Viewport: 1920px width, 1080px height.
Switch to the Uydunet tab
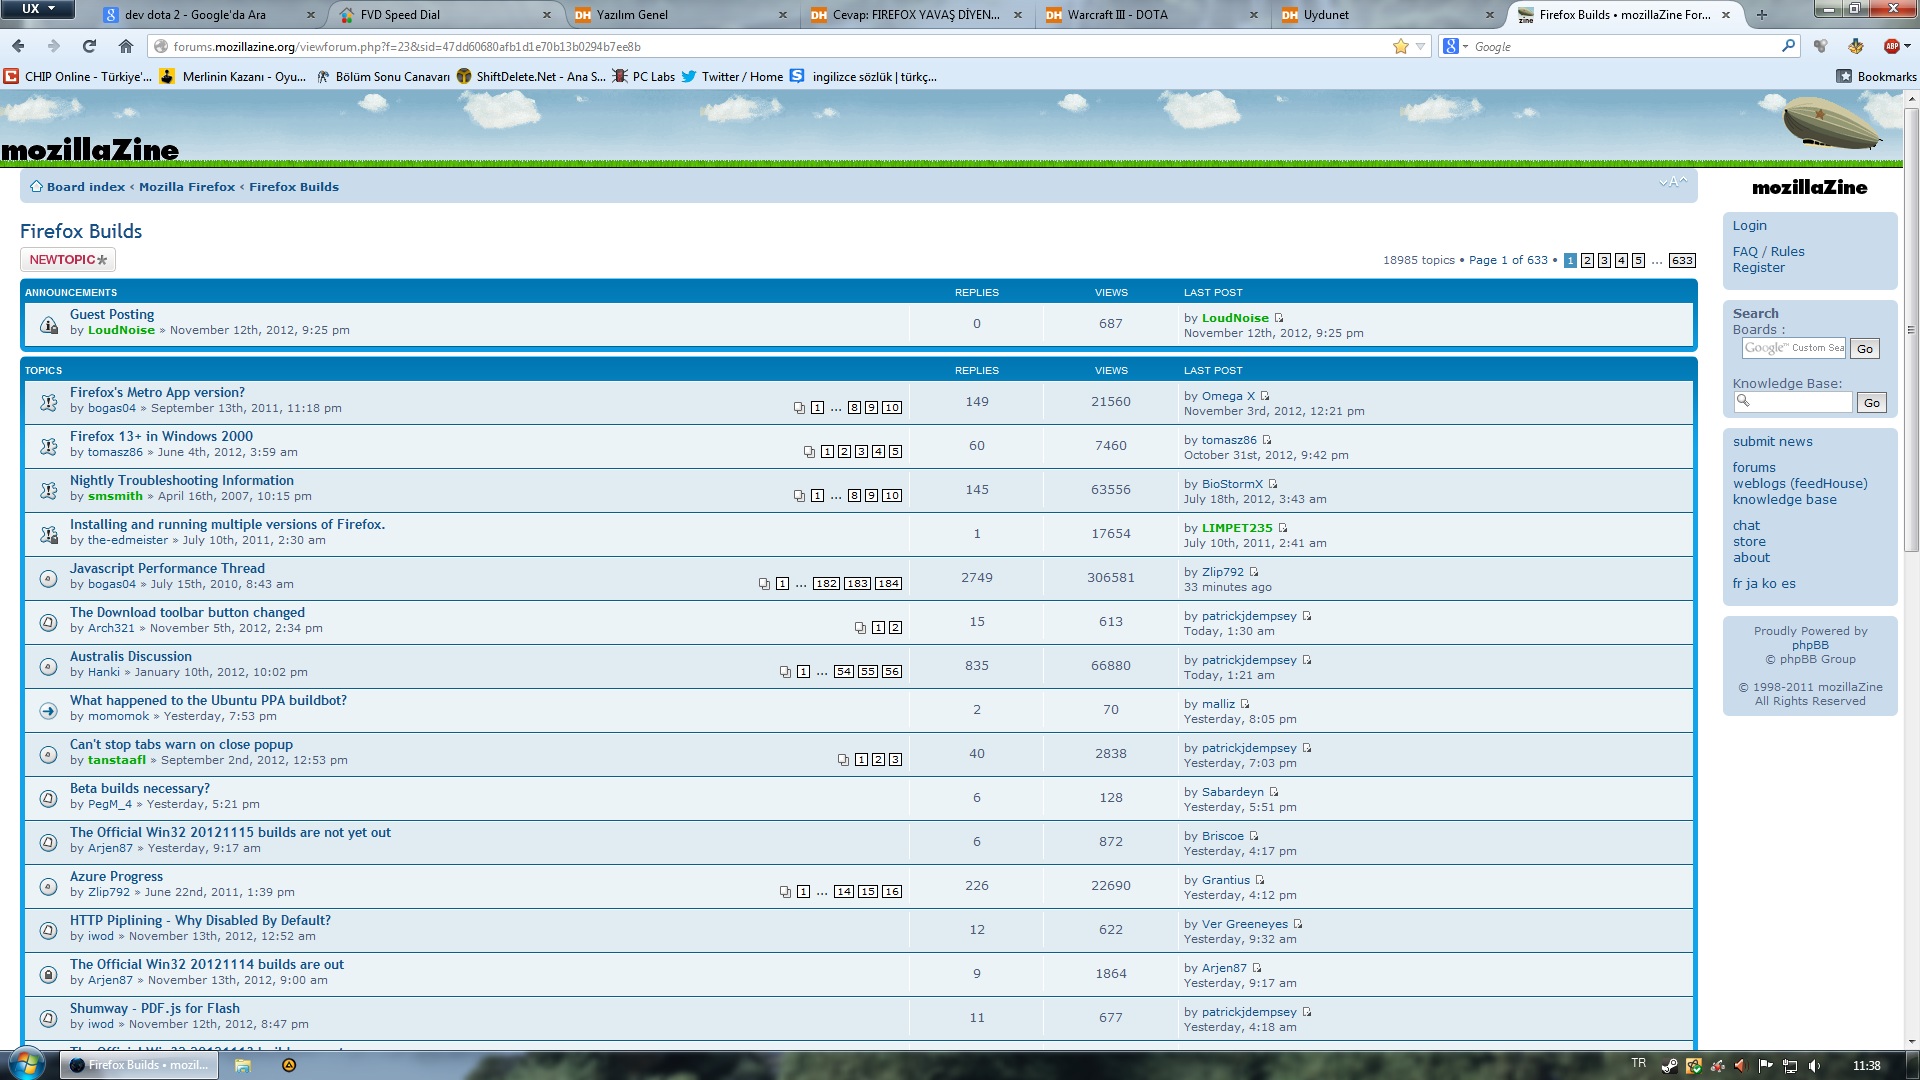pos(1388,15)
